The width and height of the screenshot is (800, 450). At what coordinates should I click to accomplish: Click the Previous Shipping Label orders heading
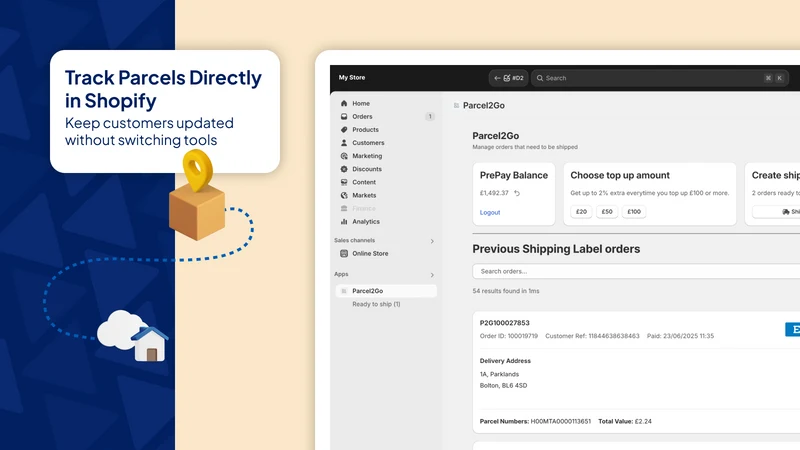(x=556, y=249)
